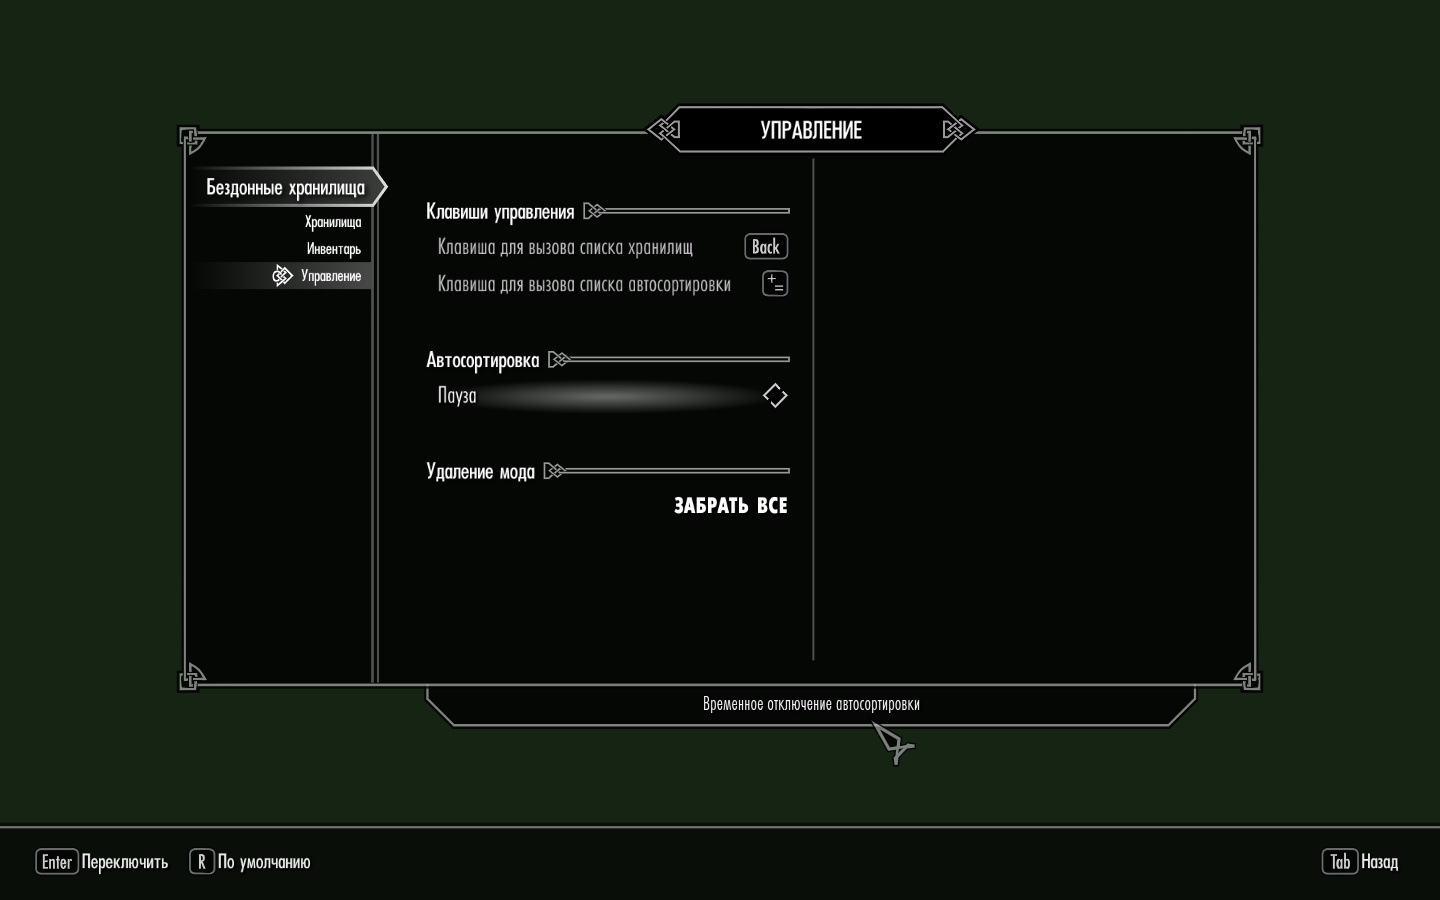Click the По умолчанию reset label

point(264,862)
